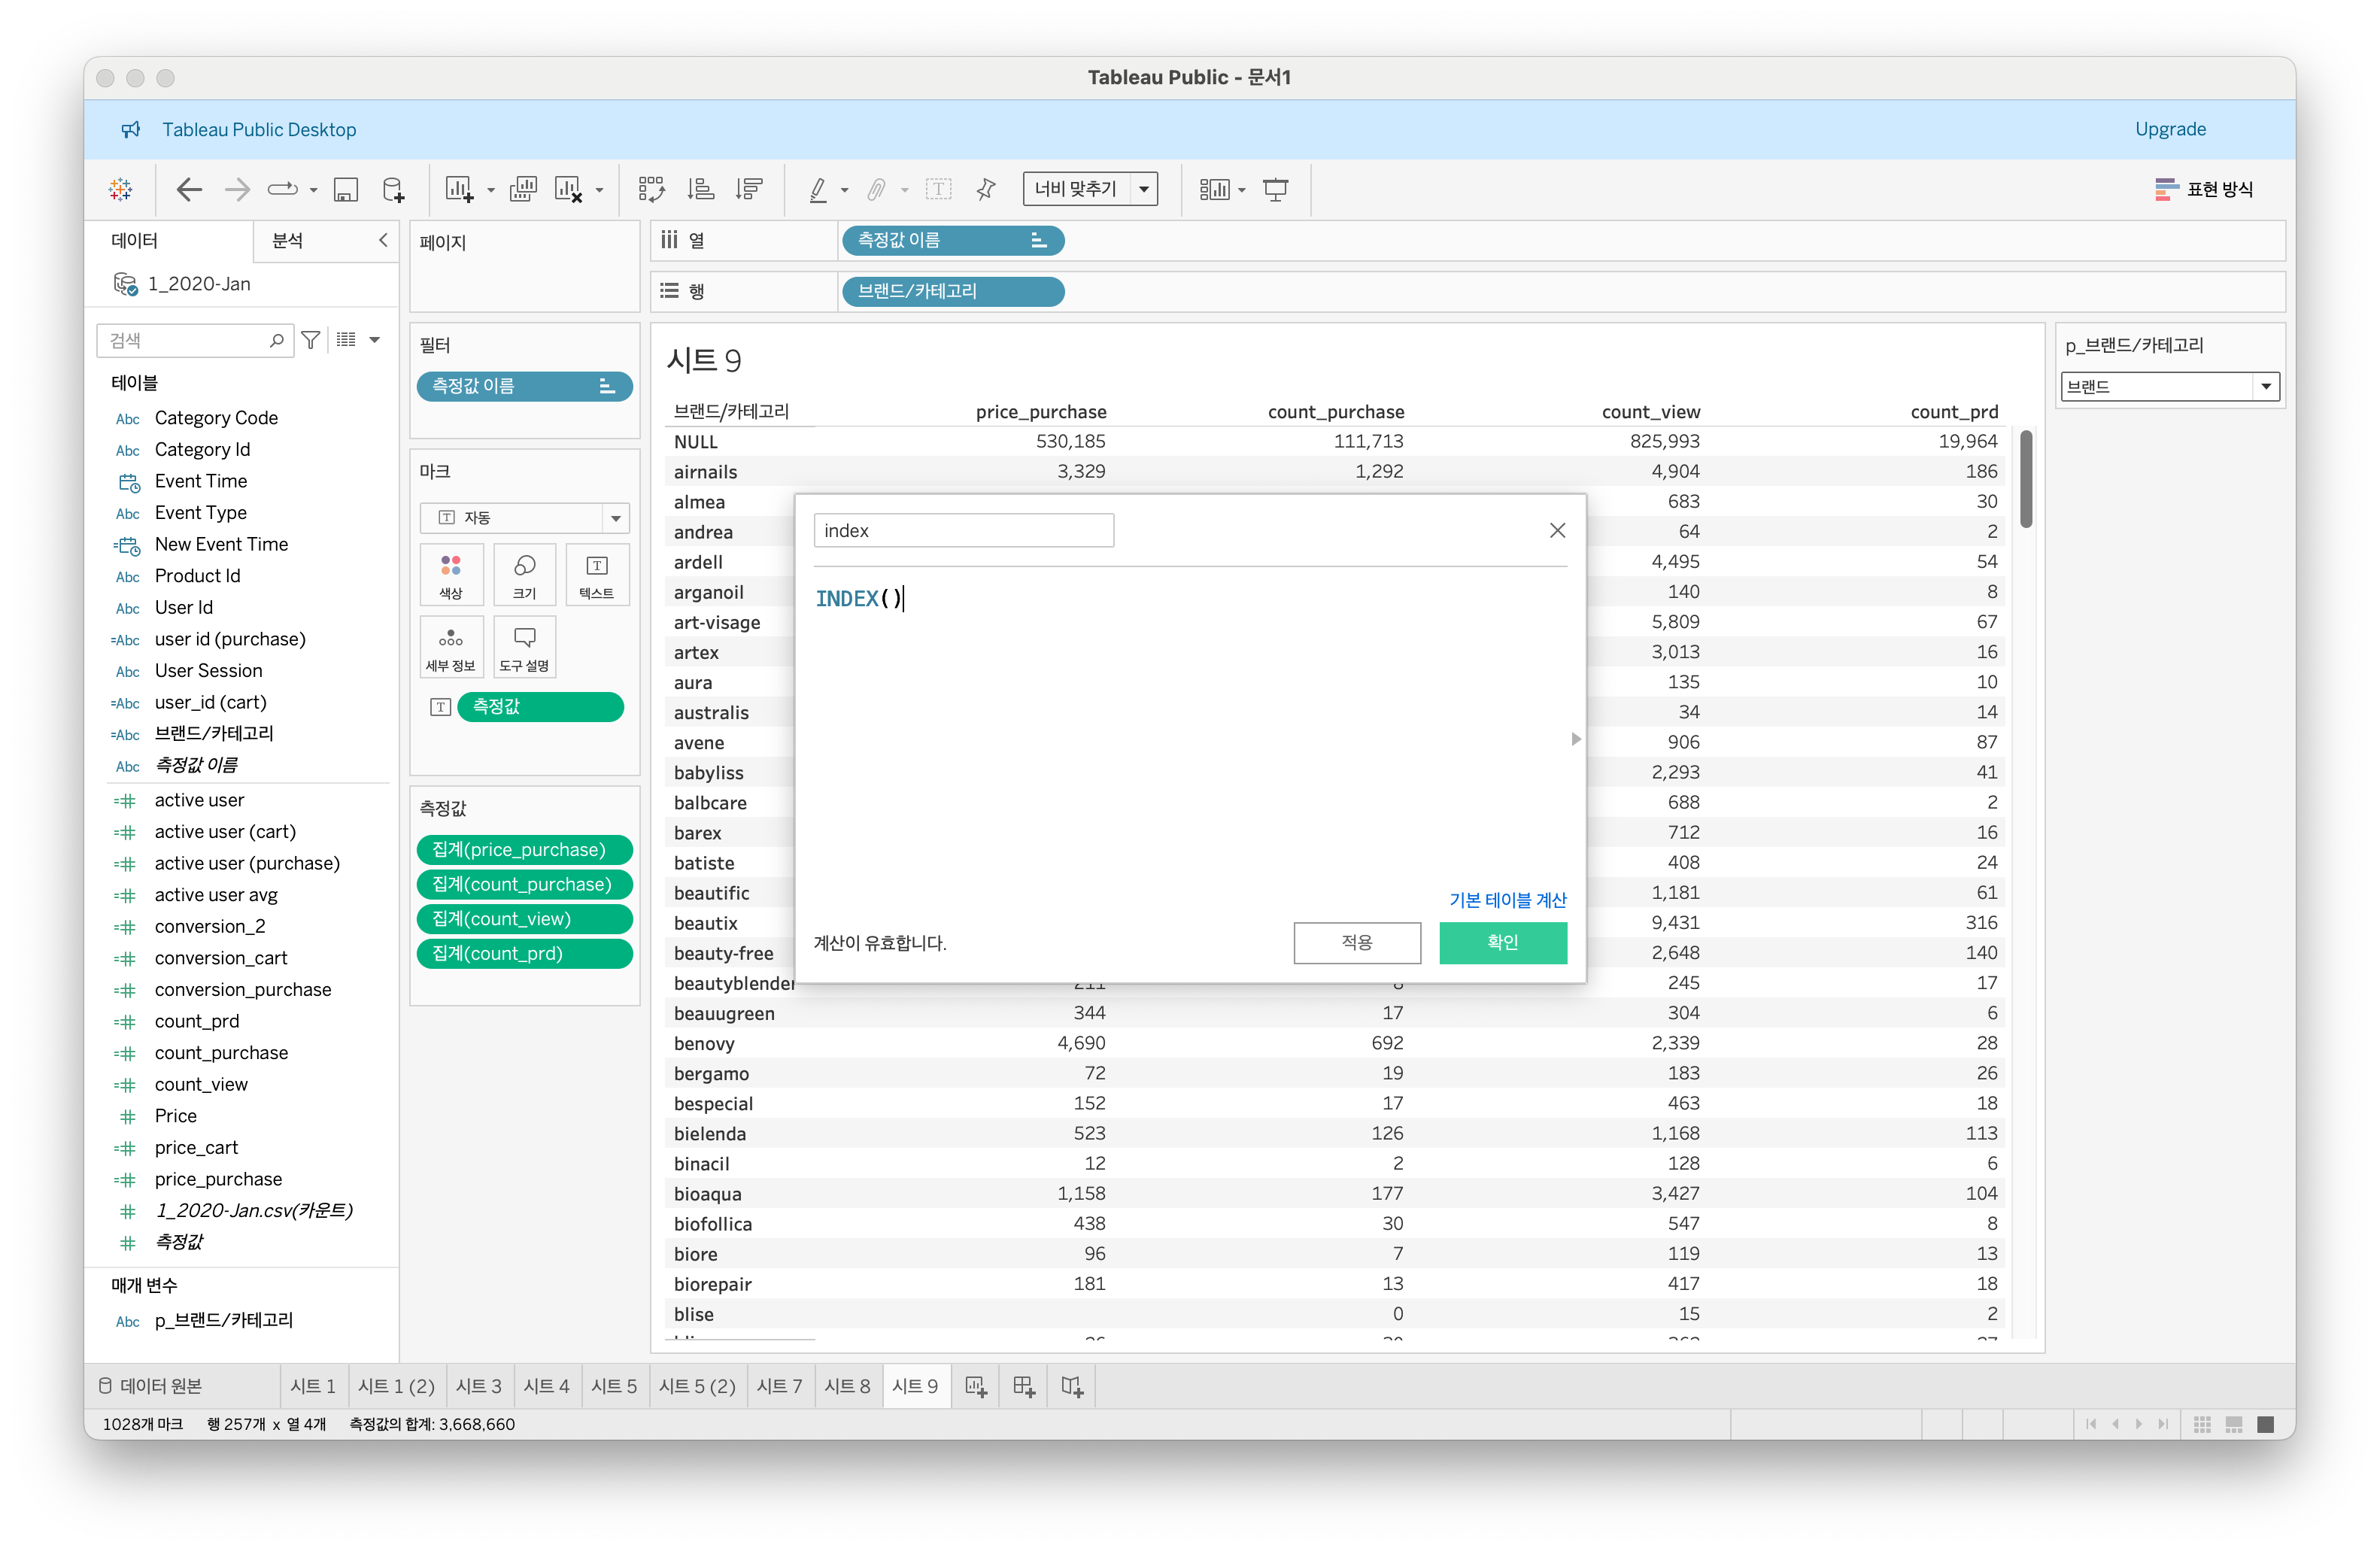The height and width of the screenshot is (1551, 2380).
Task: Click the 기본 테이블 계산 link
Action: (1507, 899)
